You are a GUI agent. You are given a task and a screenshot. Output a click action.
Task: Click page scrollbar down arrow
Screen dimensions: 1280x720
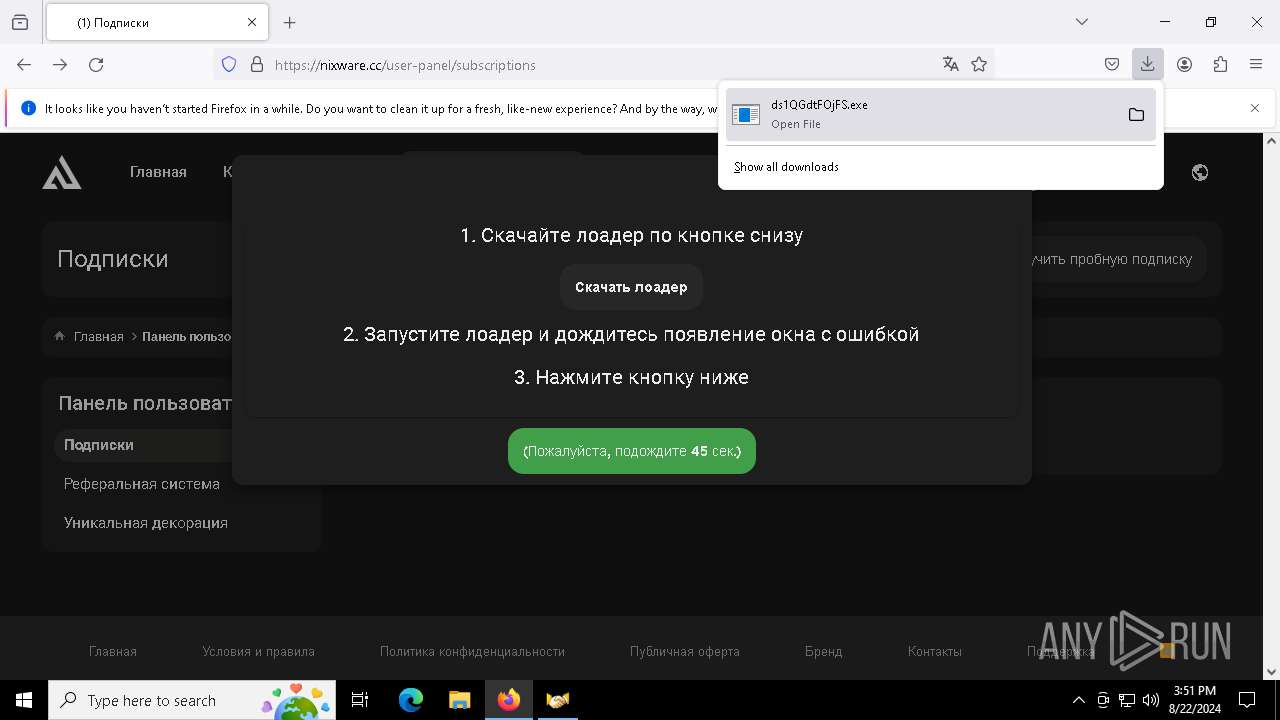pos(1272,672)
